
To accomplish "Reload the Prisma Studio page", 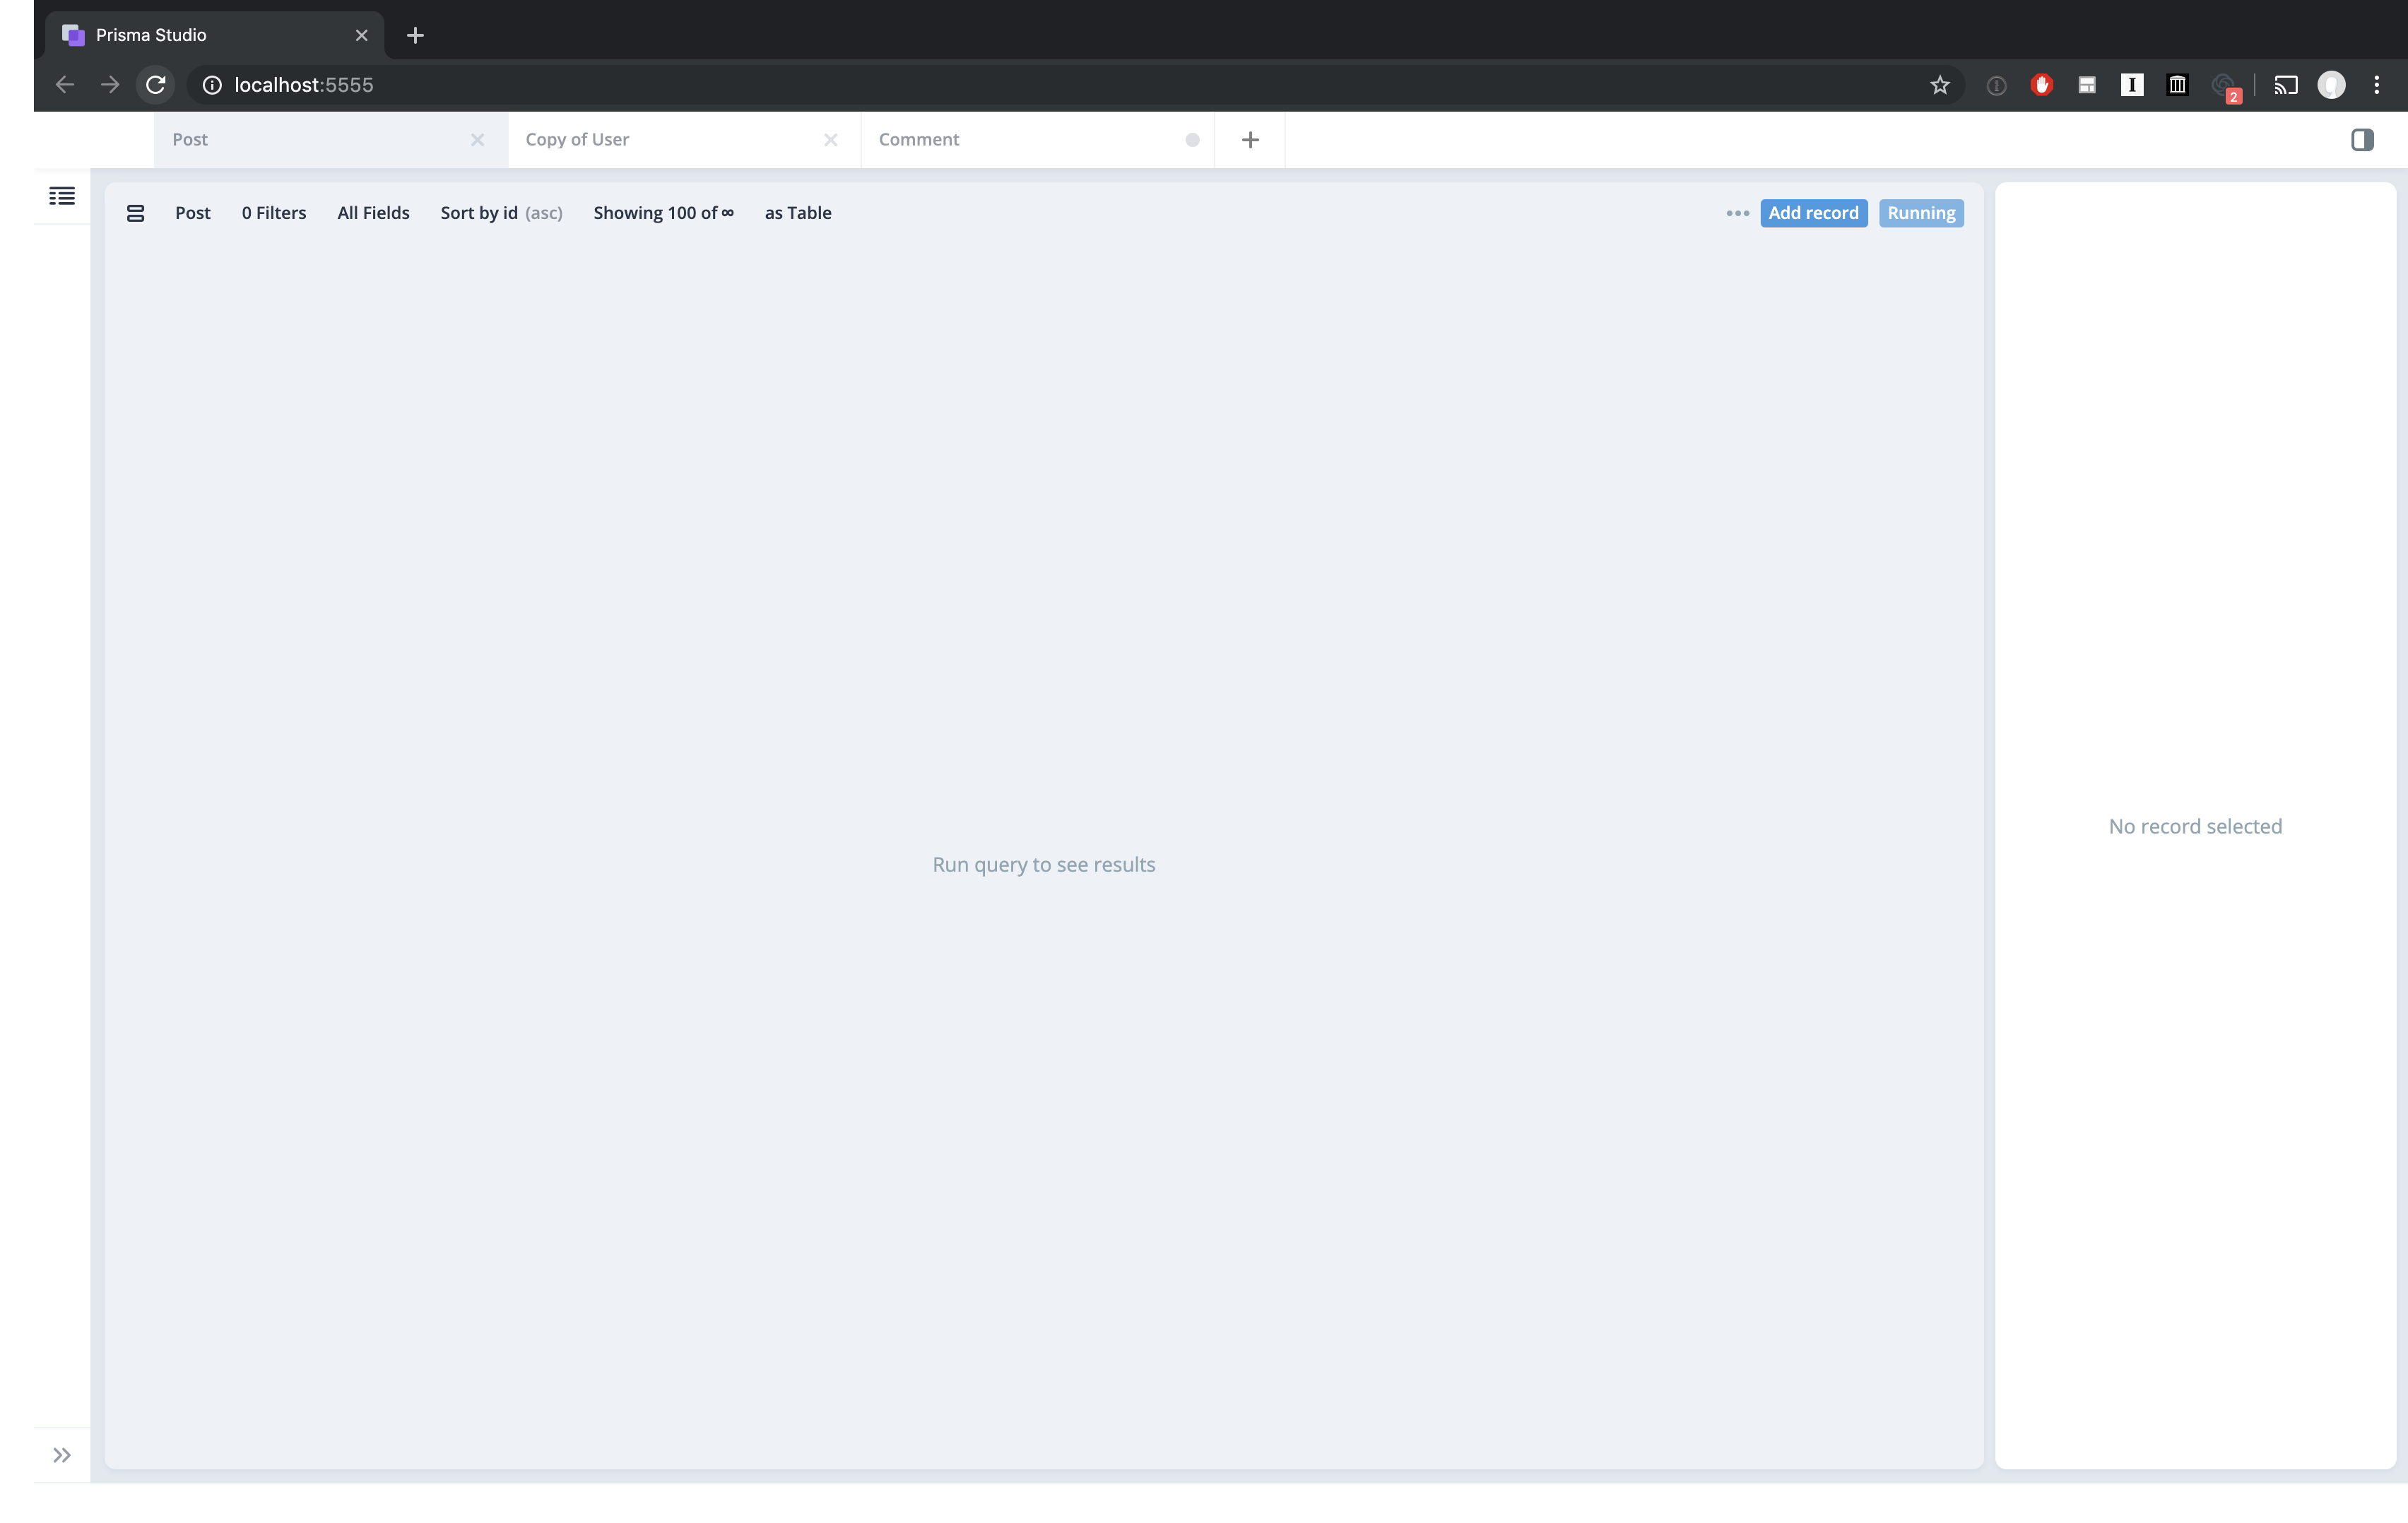I will 155,84.
